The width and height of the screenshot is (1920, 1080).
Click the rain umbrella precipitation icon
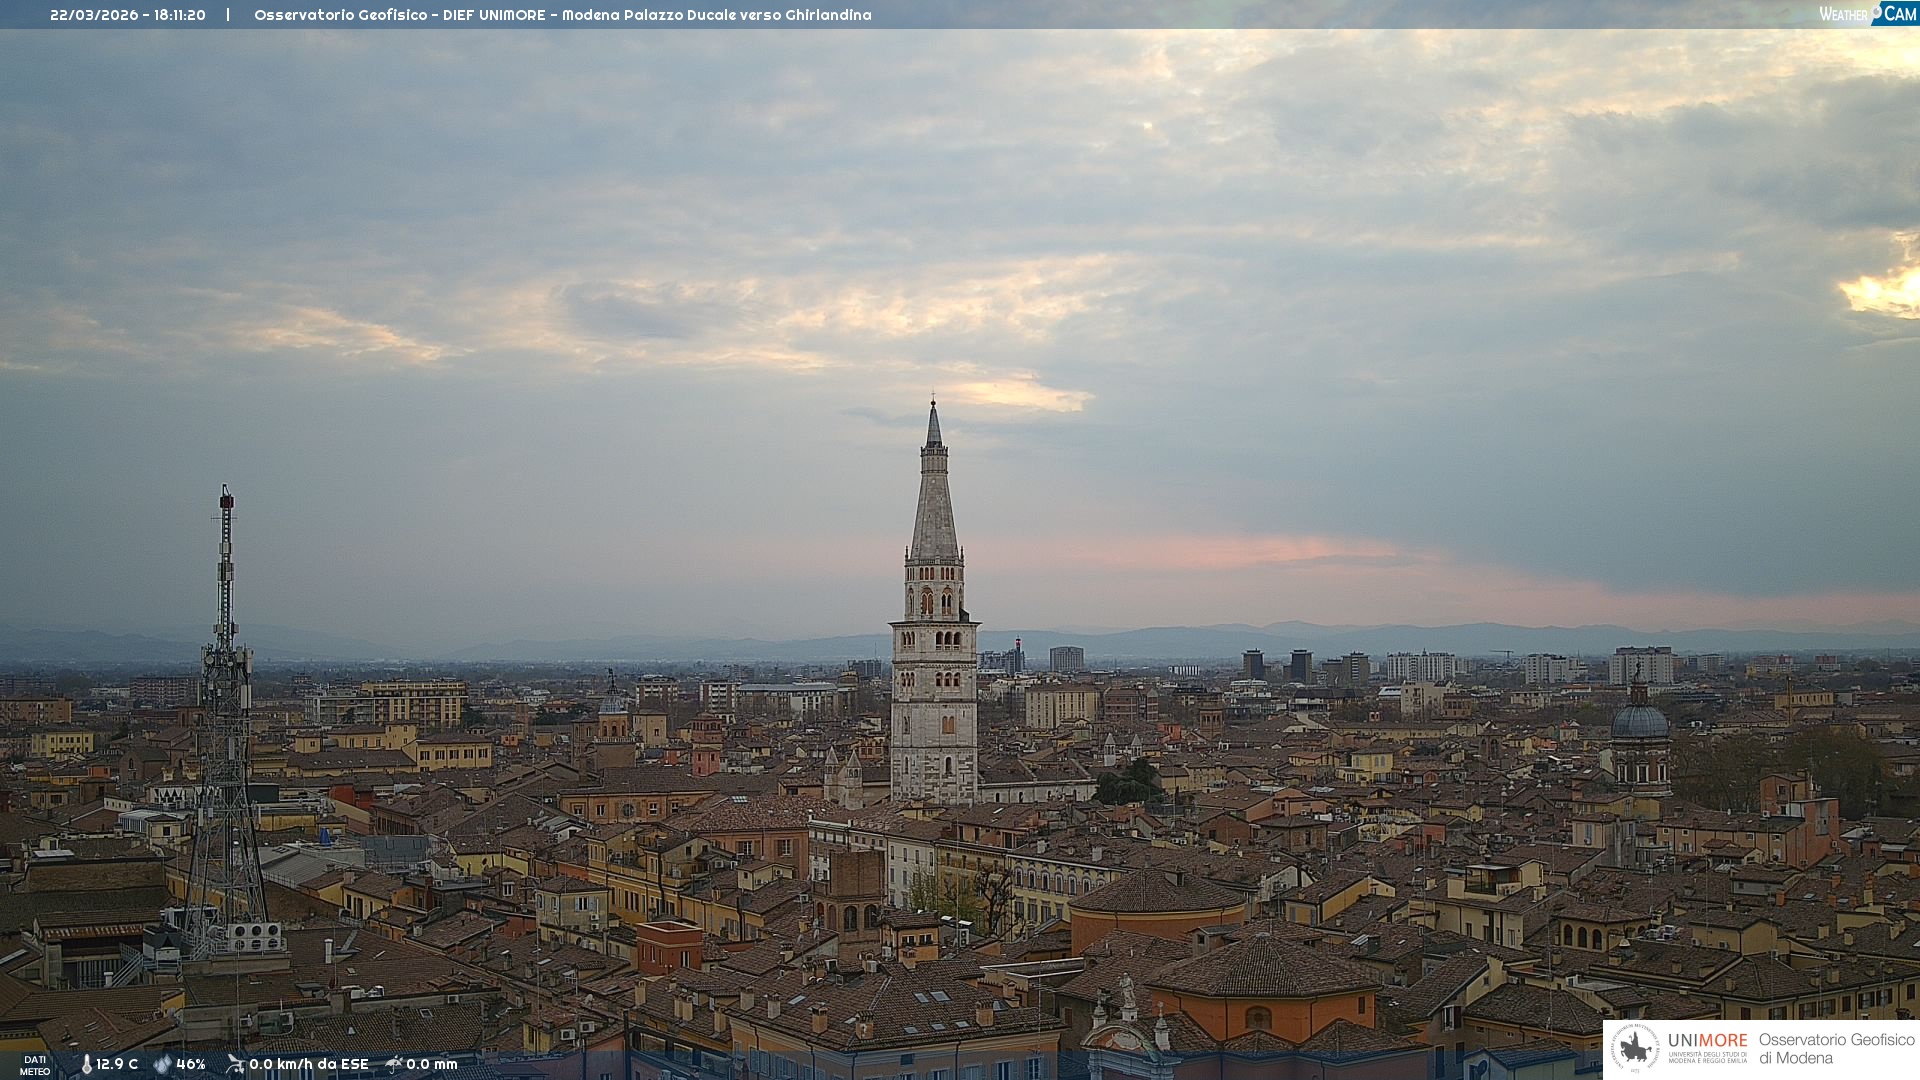[394, 1064]
